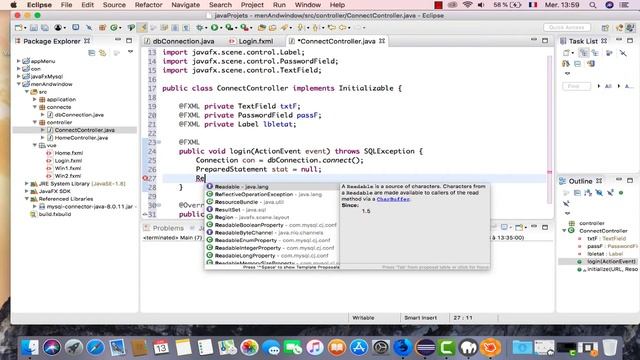Select ReflectiveOperationException from the proposals
This screenshot has height=360, width=640.
point(271,194)
